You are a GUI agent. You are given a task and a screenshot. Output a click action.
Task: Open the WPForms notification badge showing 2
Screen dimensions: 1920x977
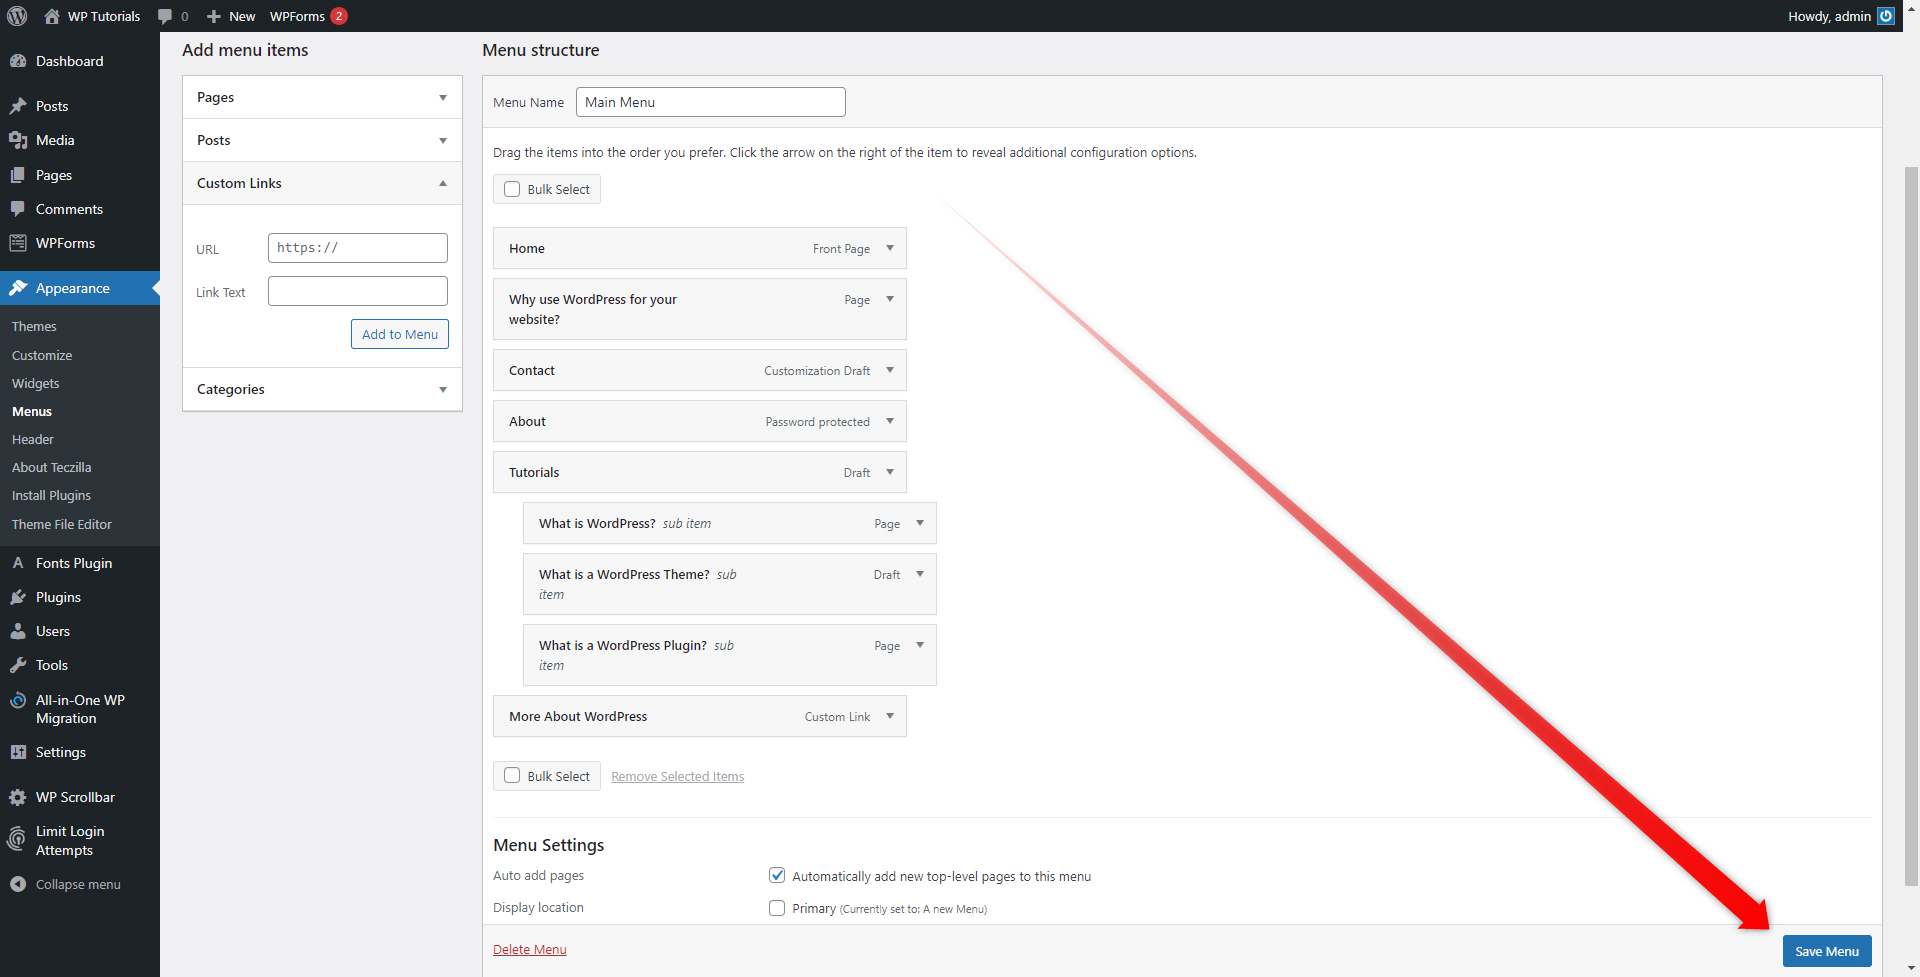tap(339, 16)
